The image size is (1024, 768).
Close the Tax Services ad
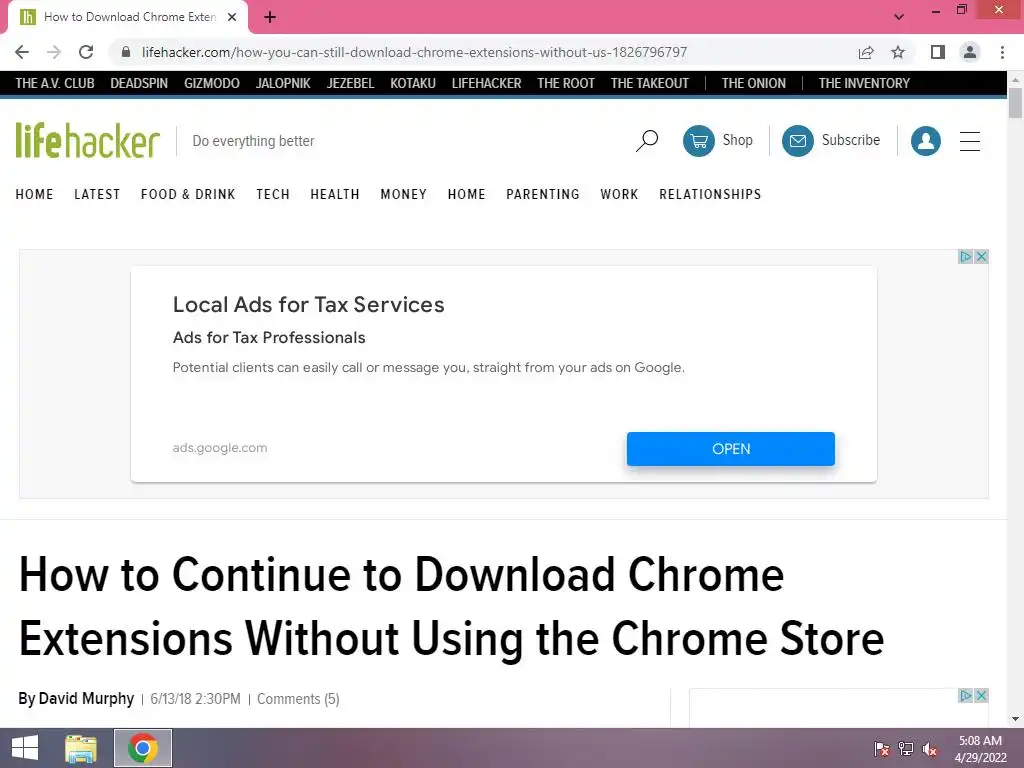tap(981, 257)
